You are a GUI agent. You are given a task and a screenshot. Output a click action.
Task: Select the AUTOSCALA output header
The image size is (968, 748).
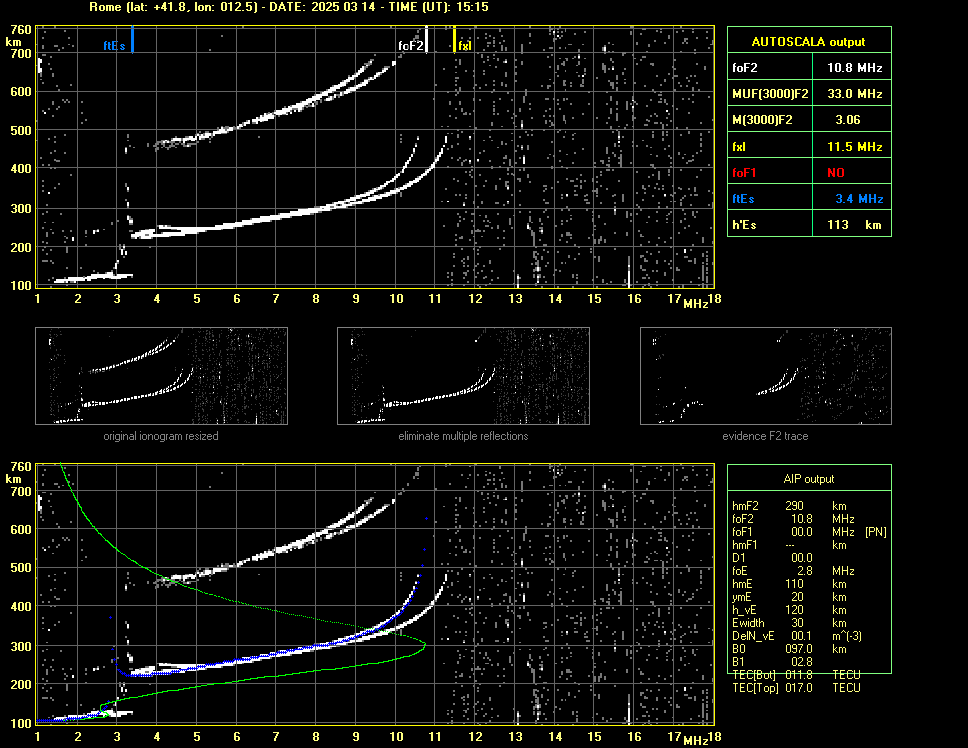(x=809, y=42)
